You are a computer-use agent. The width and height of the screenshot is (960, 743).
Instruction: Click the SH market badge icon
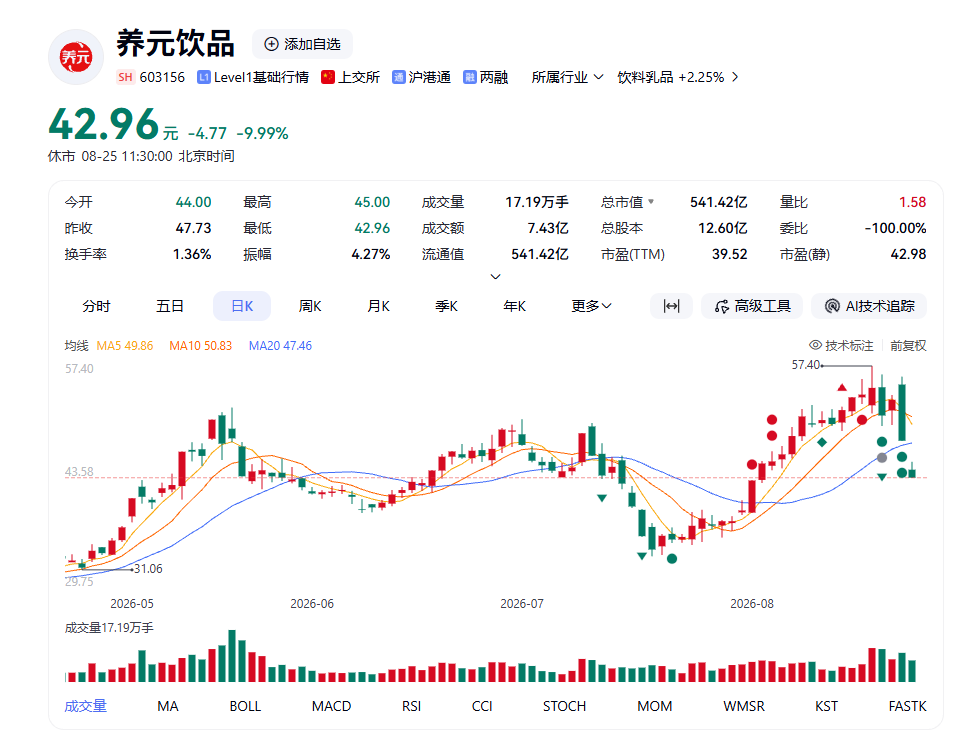pos(125,77)
